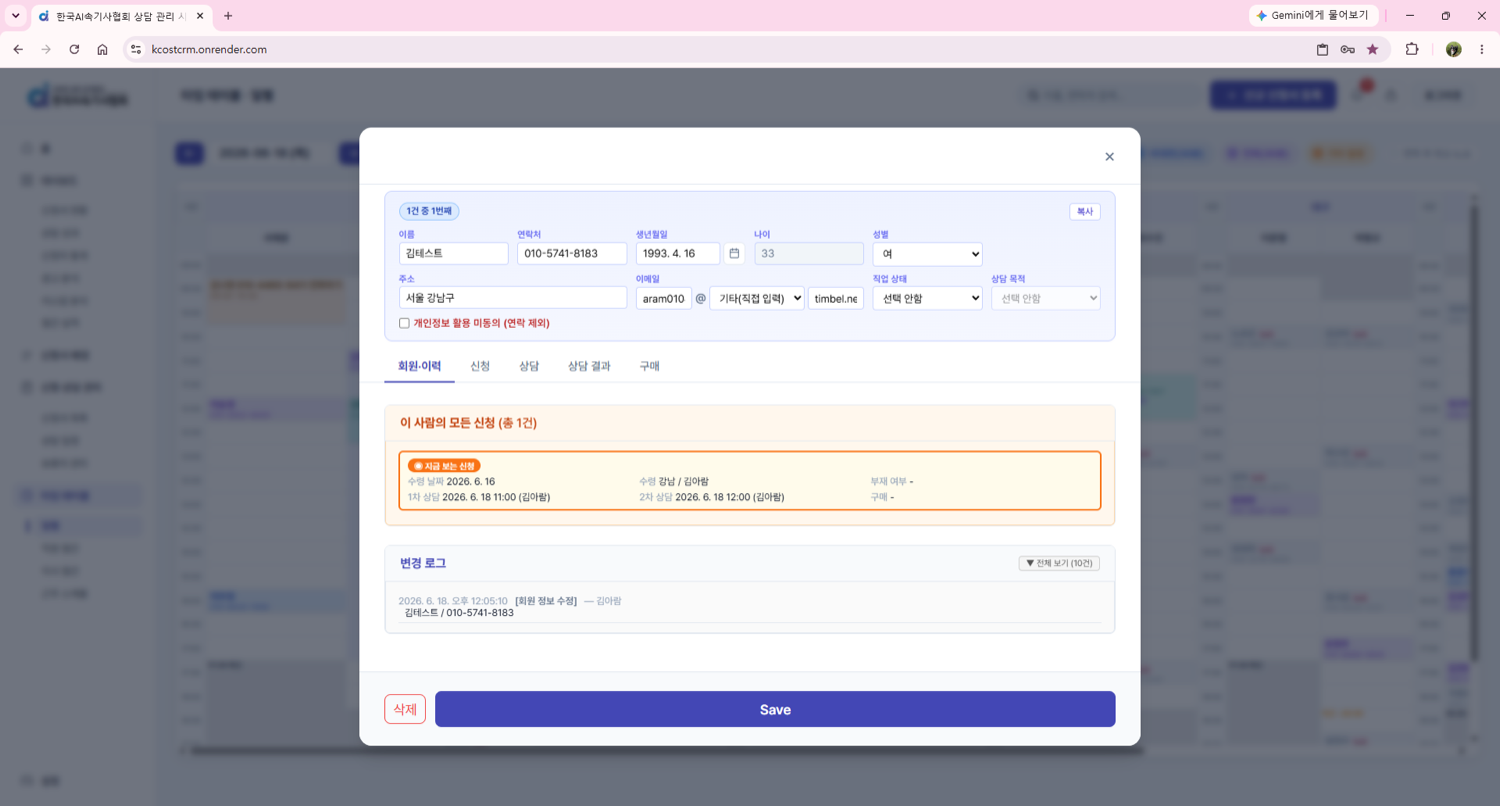Click the red 삭제 button

point(405,709)
